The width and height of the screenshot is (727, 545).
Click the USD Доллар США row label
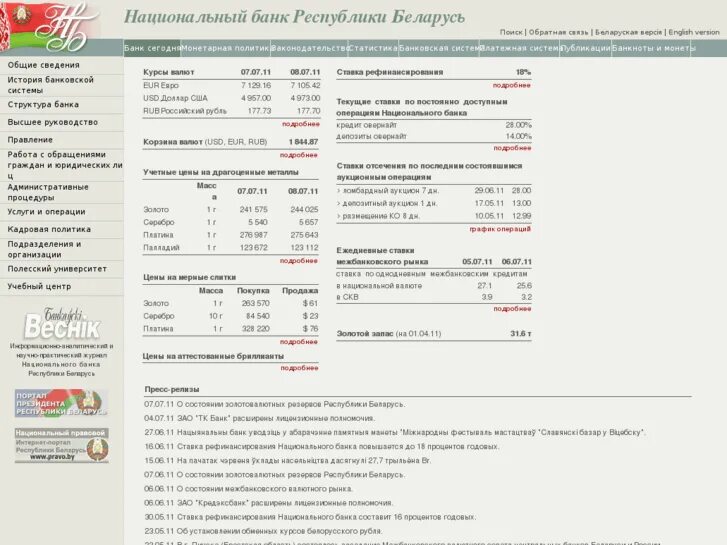[175, 98]
